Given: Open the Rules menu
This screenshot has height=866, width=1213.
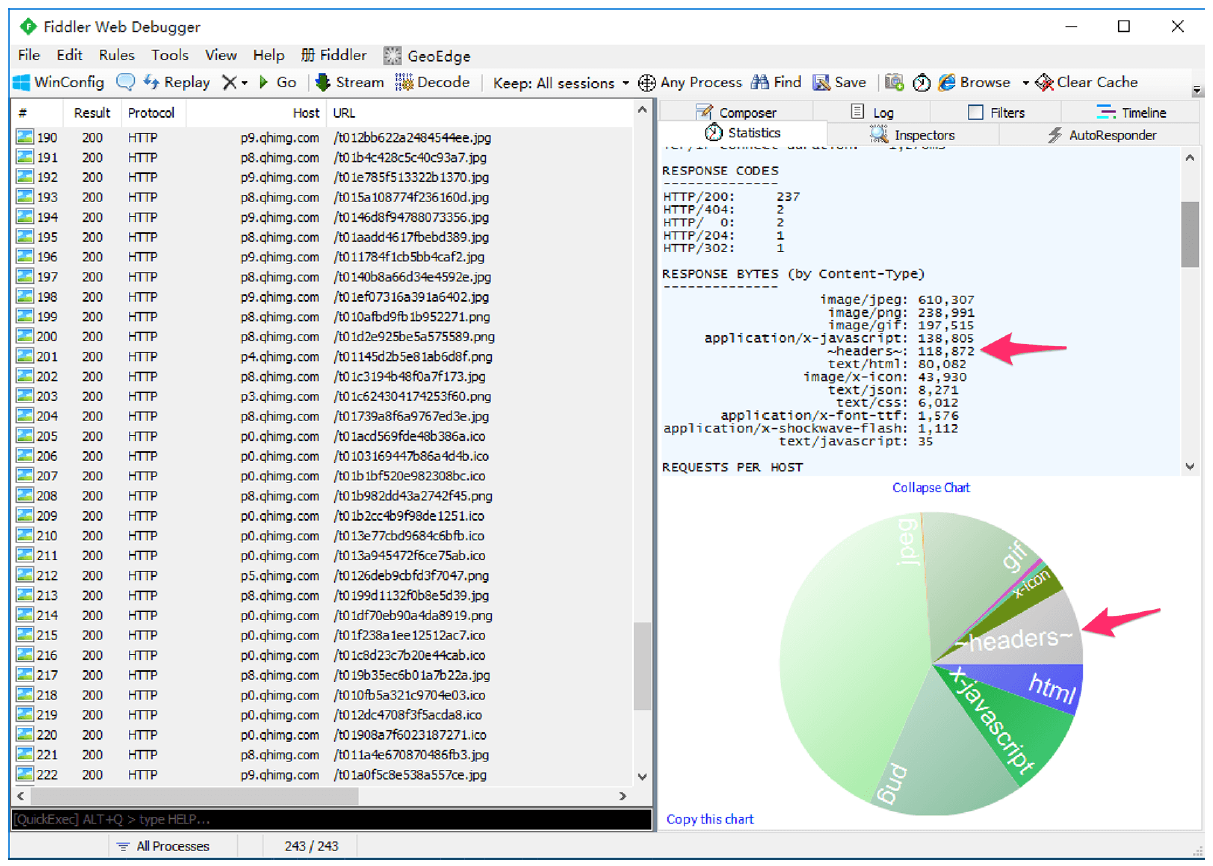Looking at the screenshot, I should pyautogui.click(x=116, y=55).
